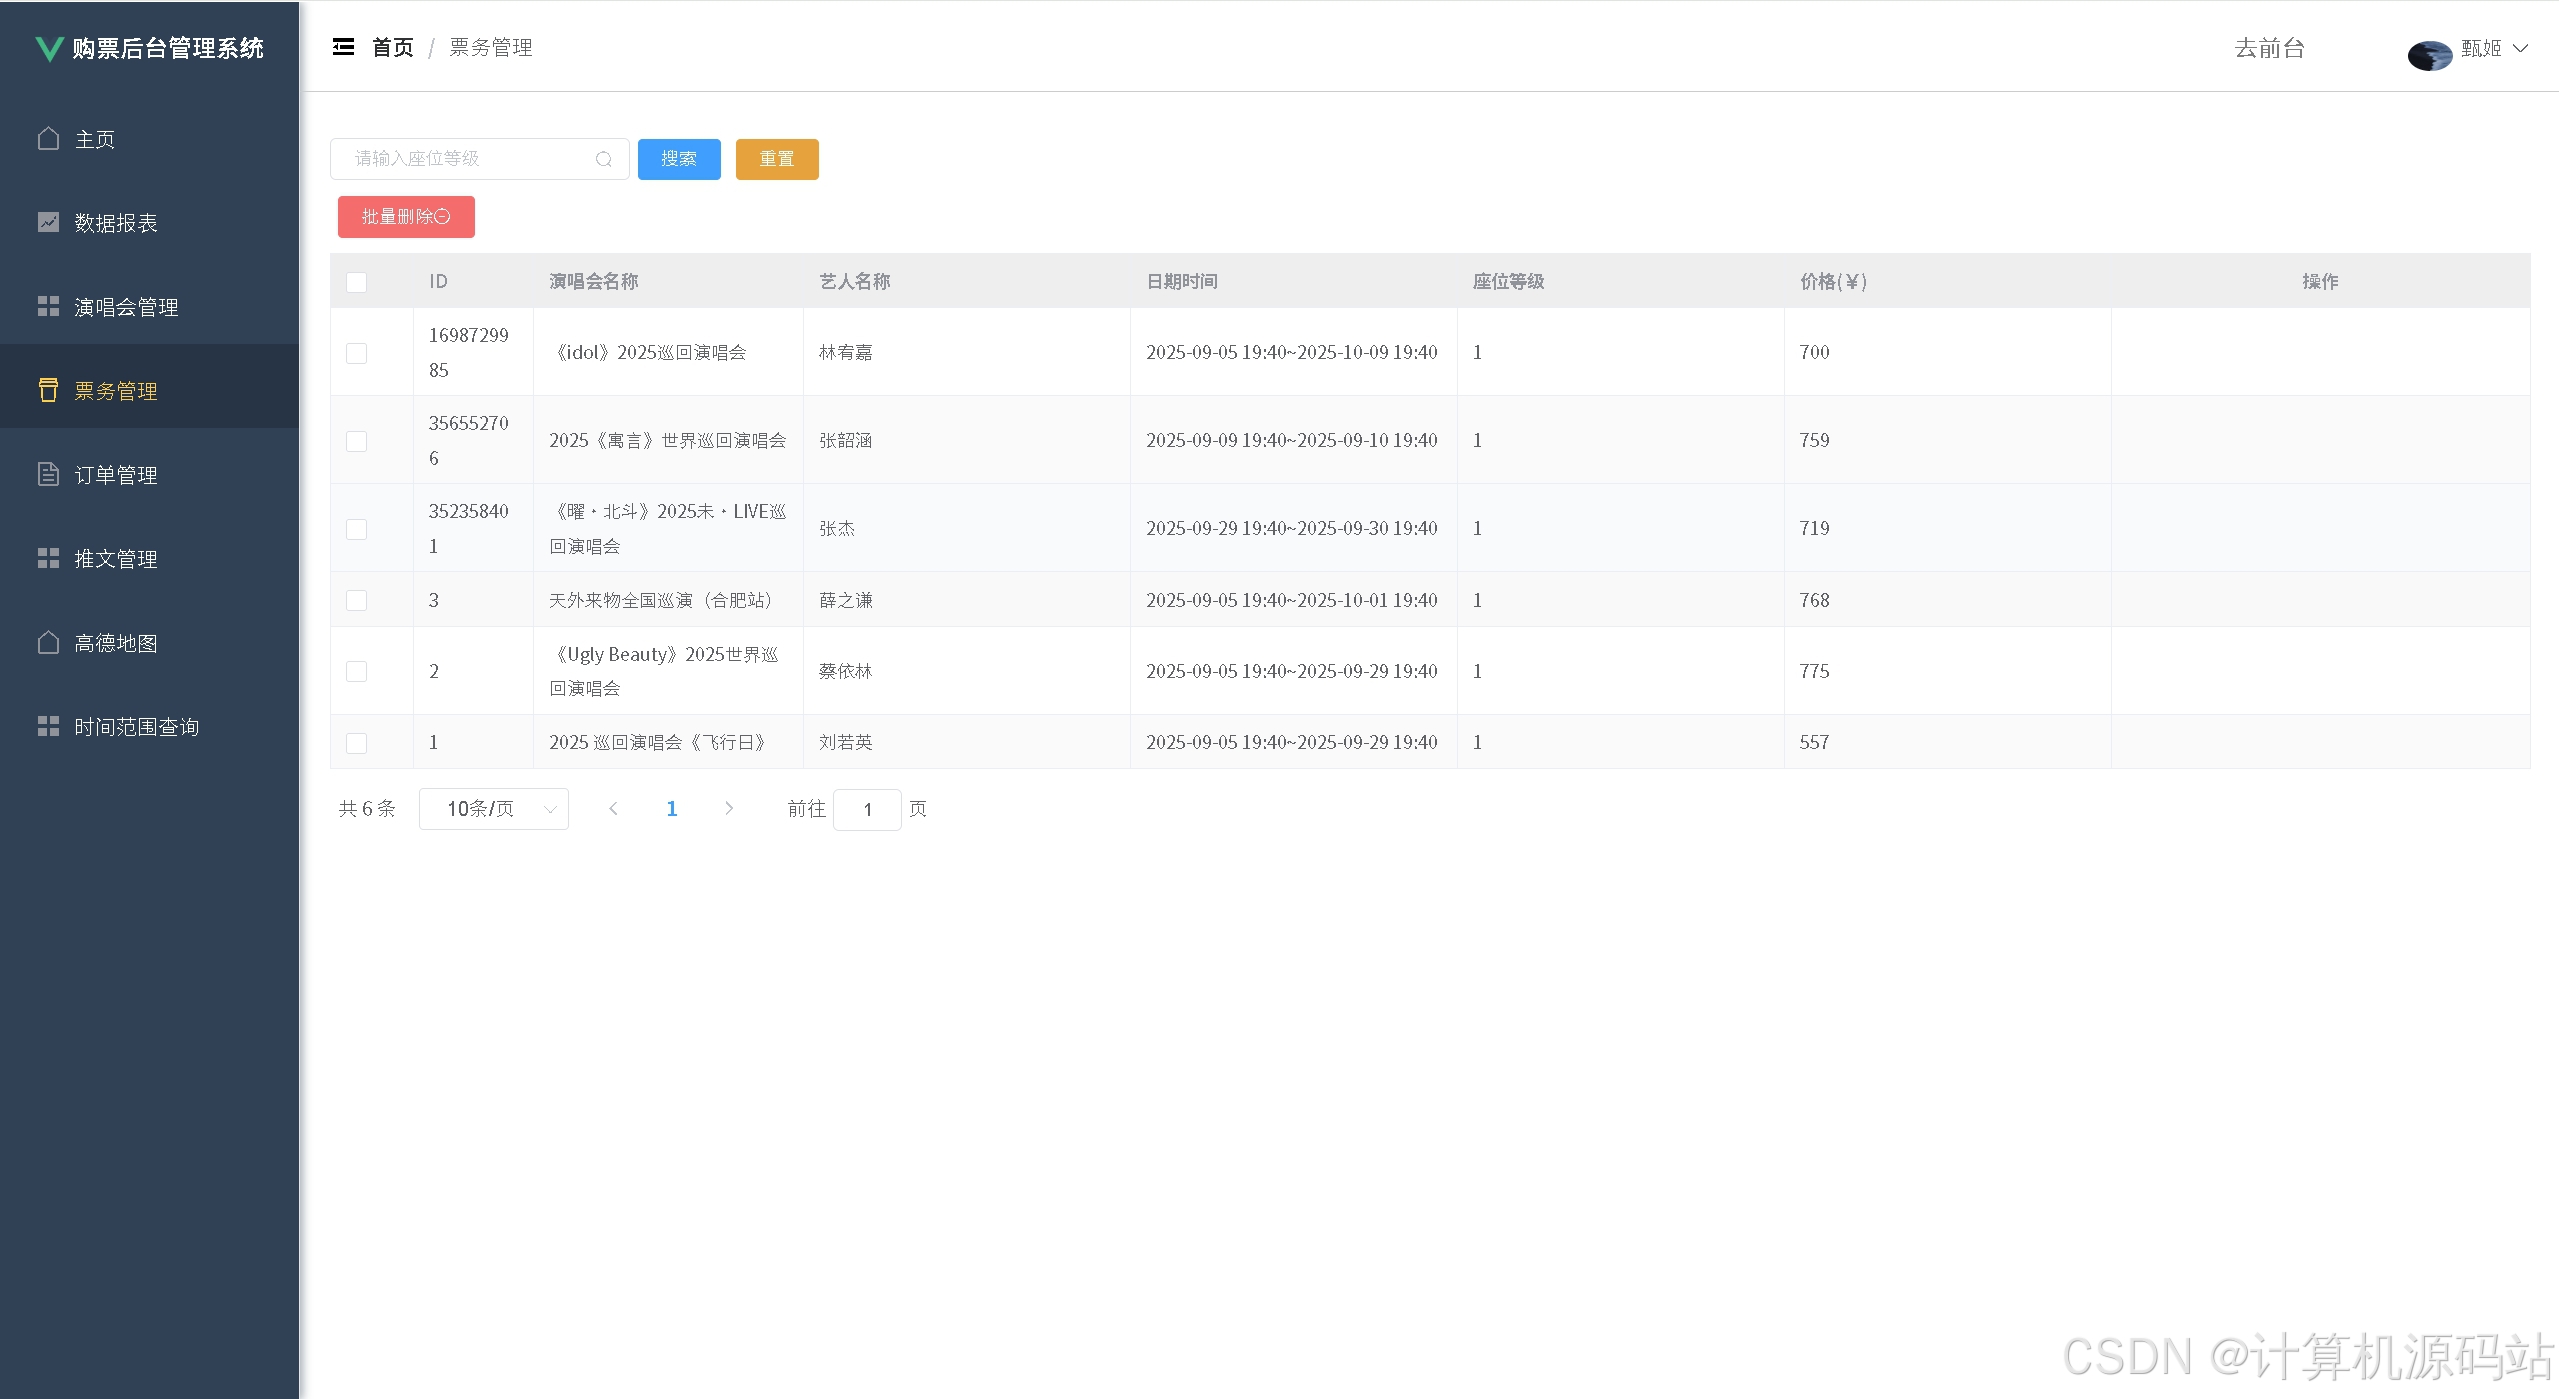
Task: Click the icon beside 高德地图
Action: pos(48,642)
